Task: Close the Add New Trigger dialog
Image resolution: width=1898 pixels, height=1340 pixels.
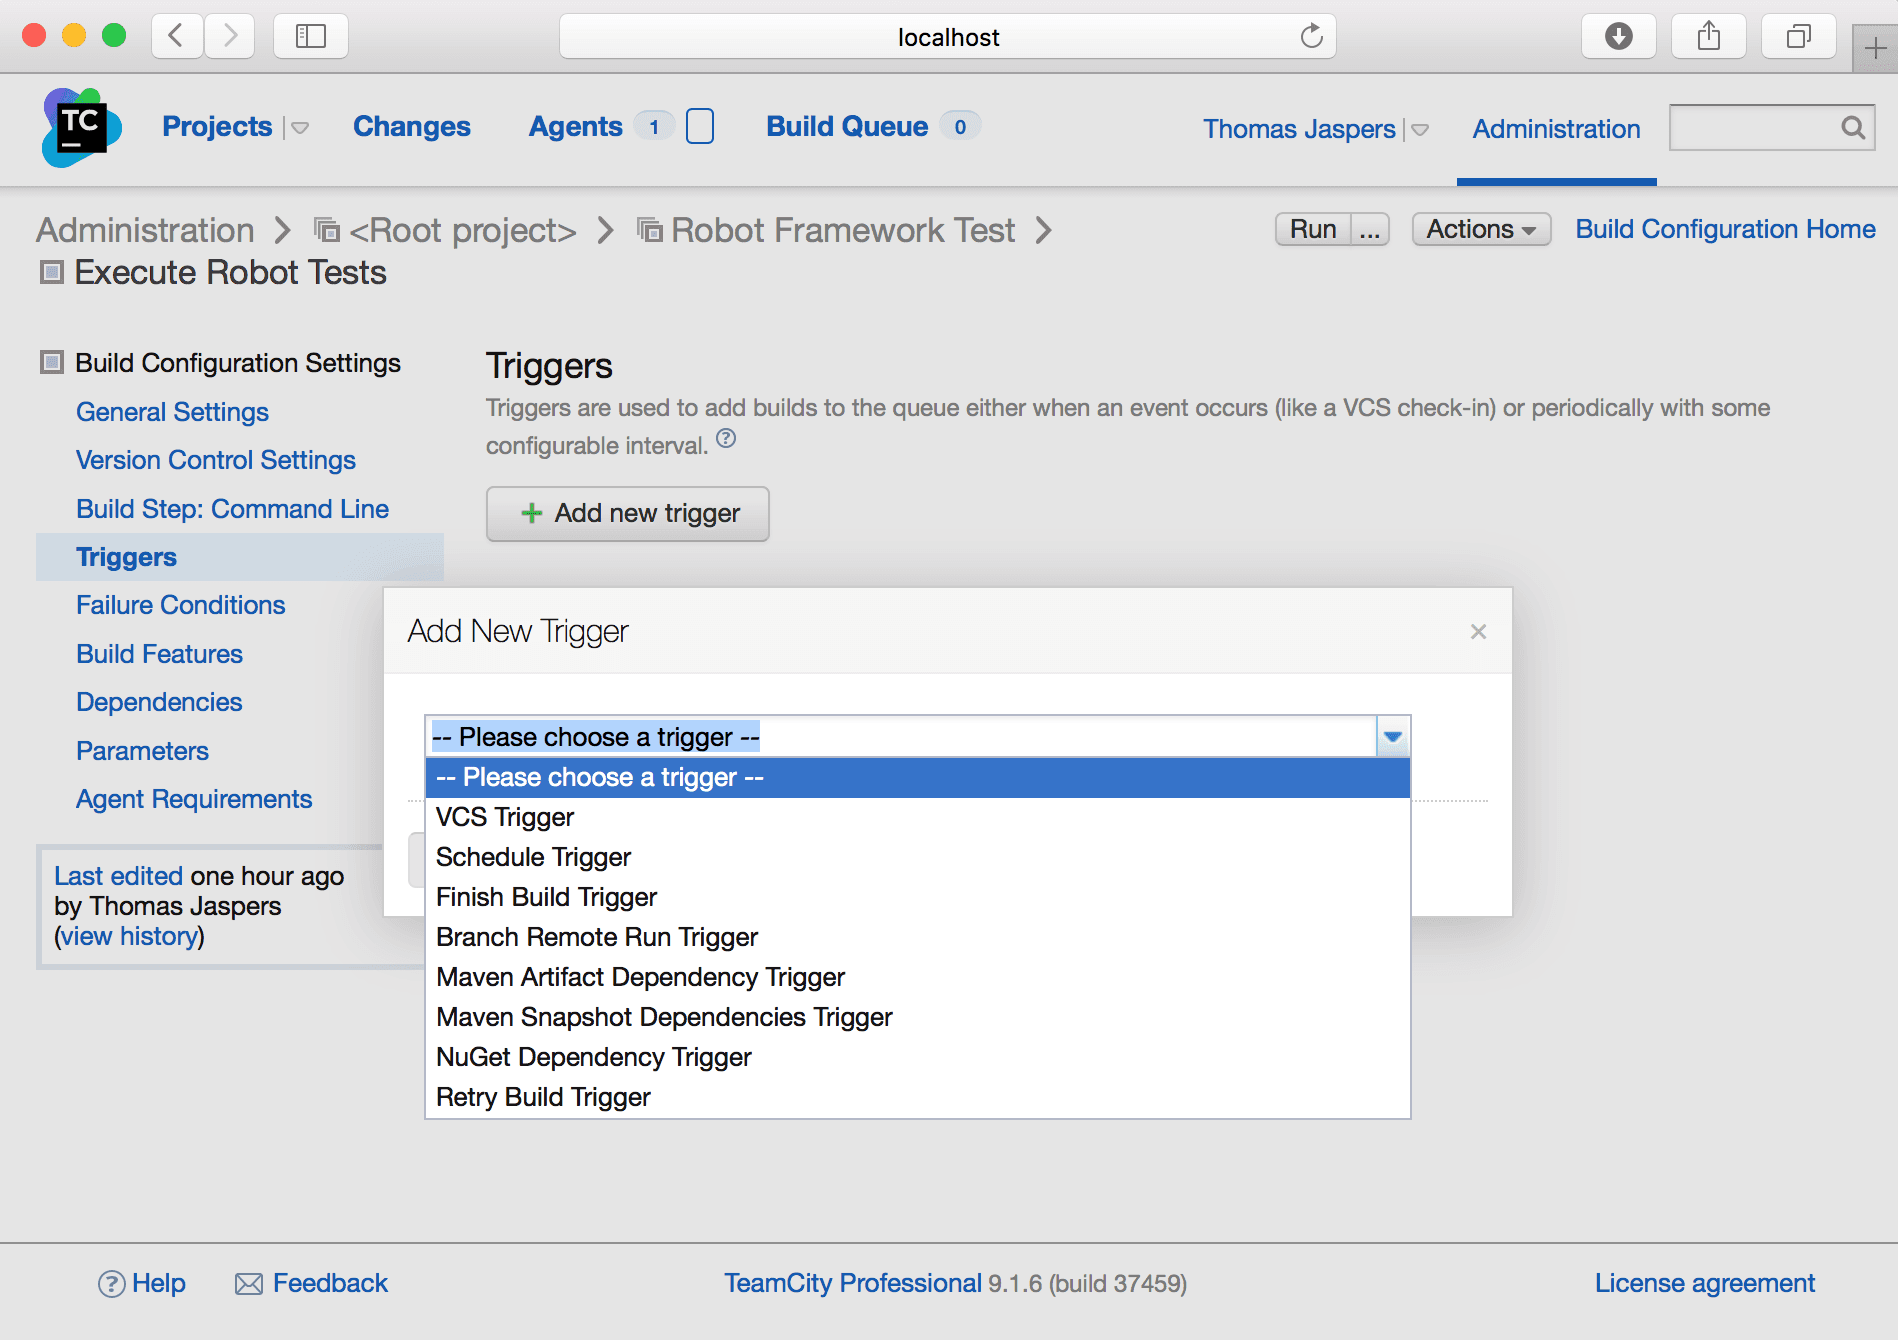Action: tap(1478, 632)
